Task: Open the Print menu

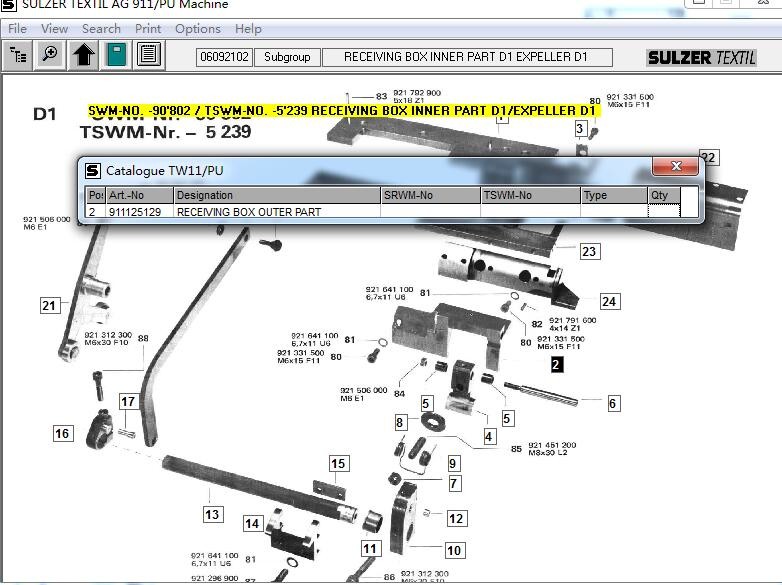Action: pyautogui.click(x=148, y=29)
